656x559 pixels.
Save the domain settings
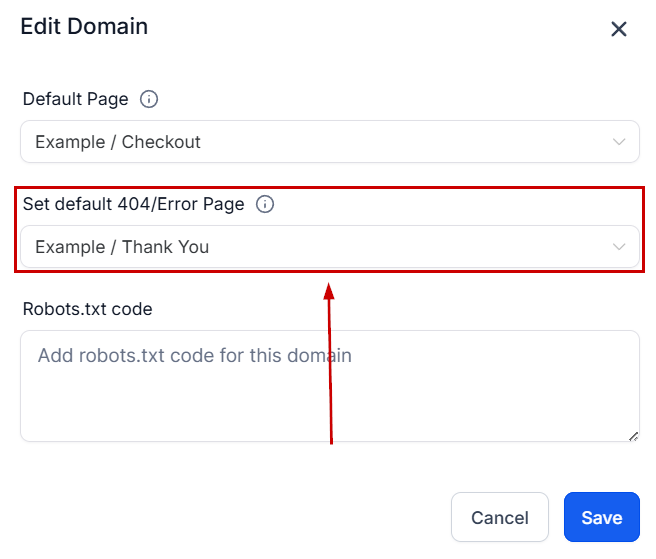601,517
